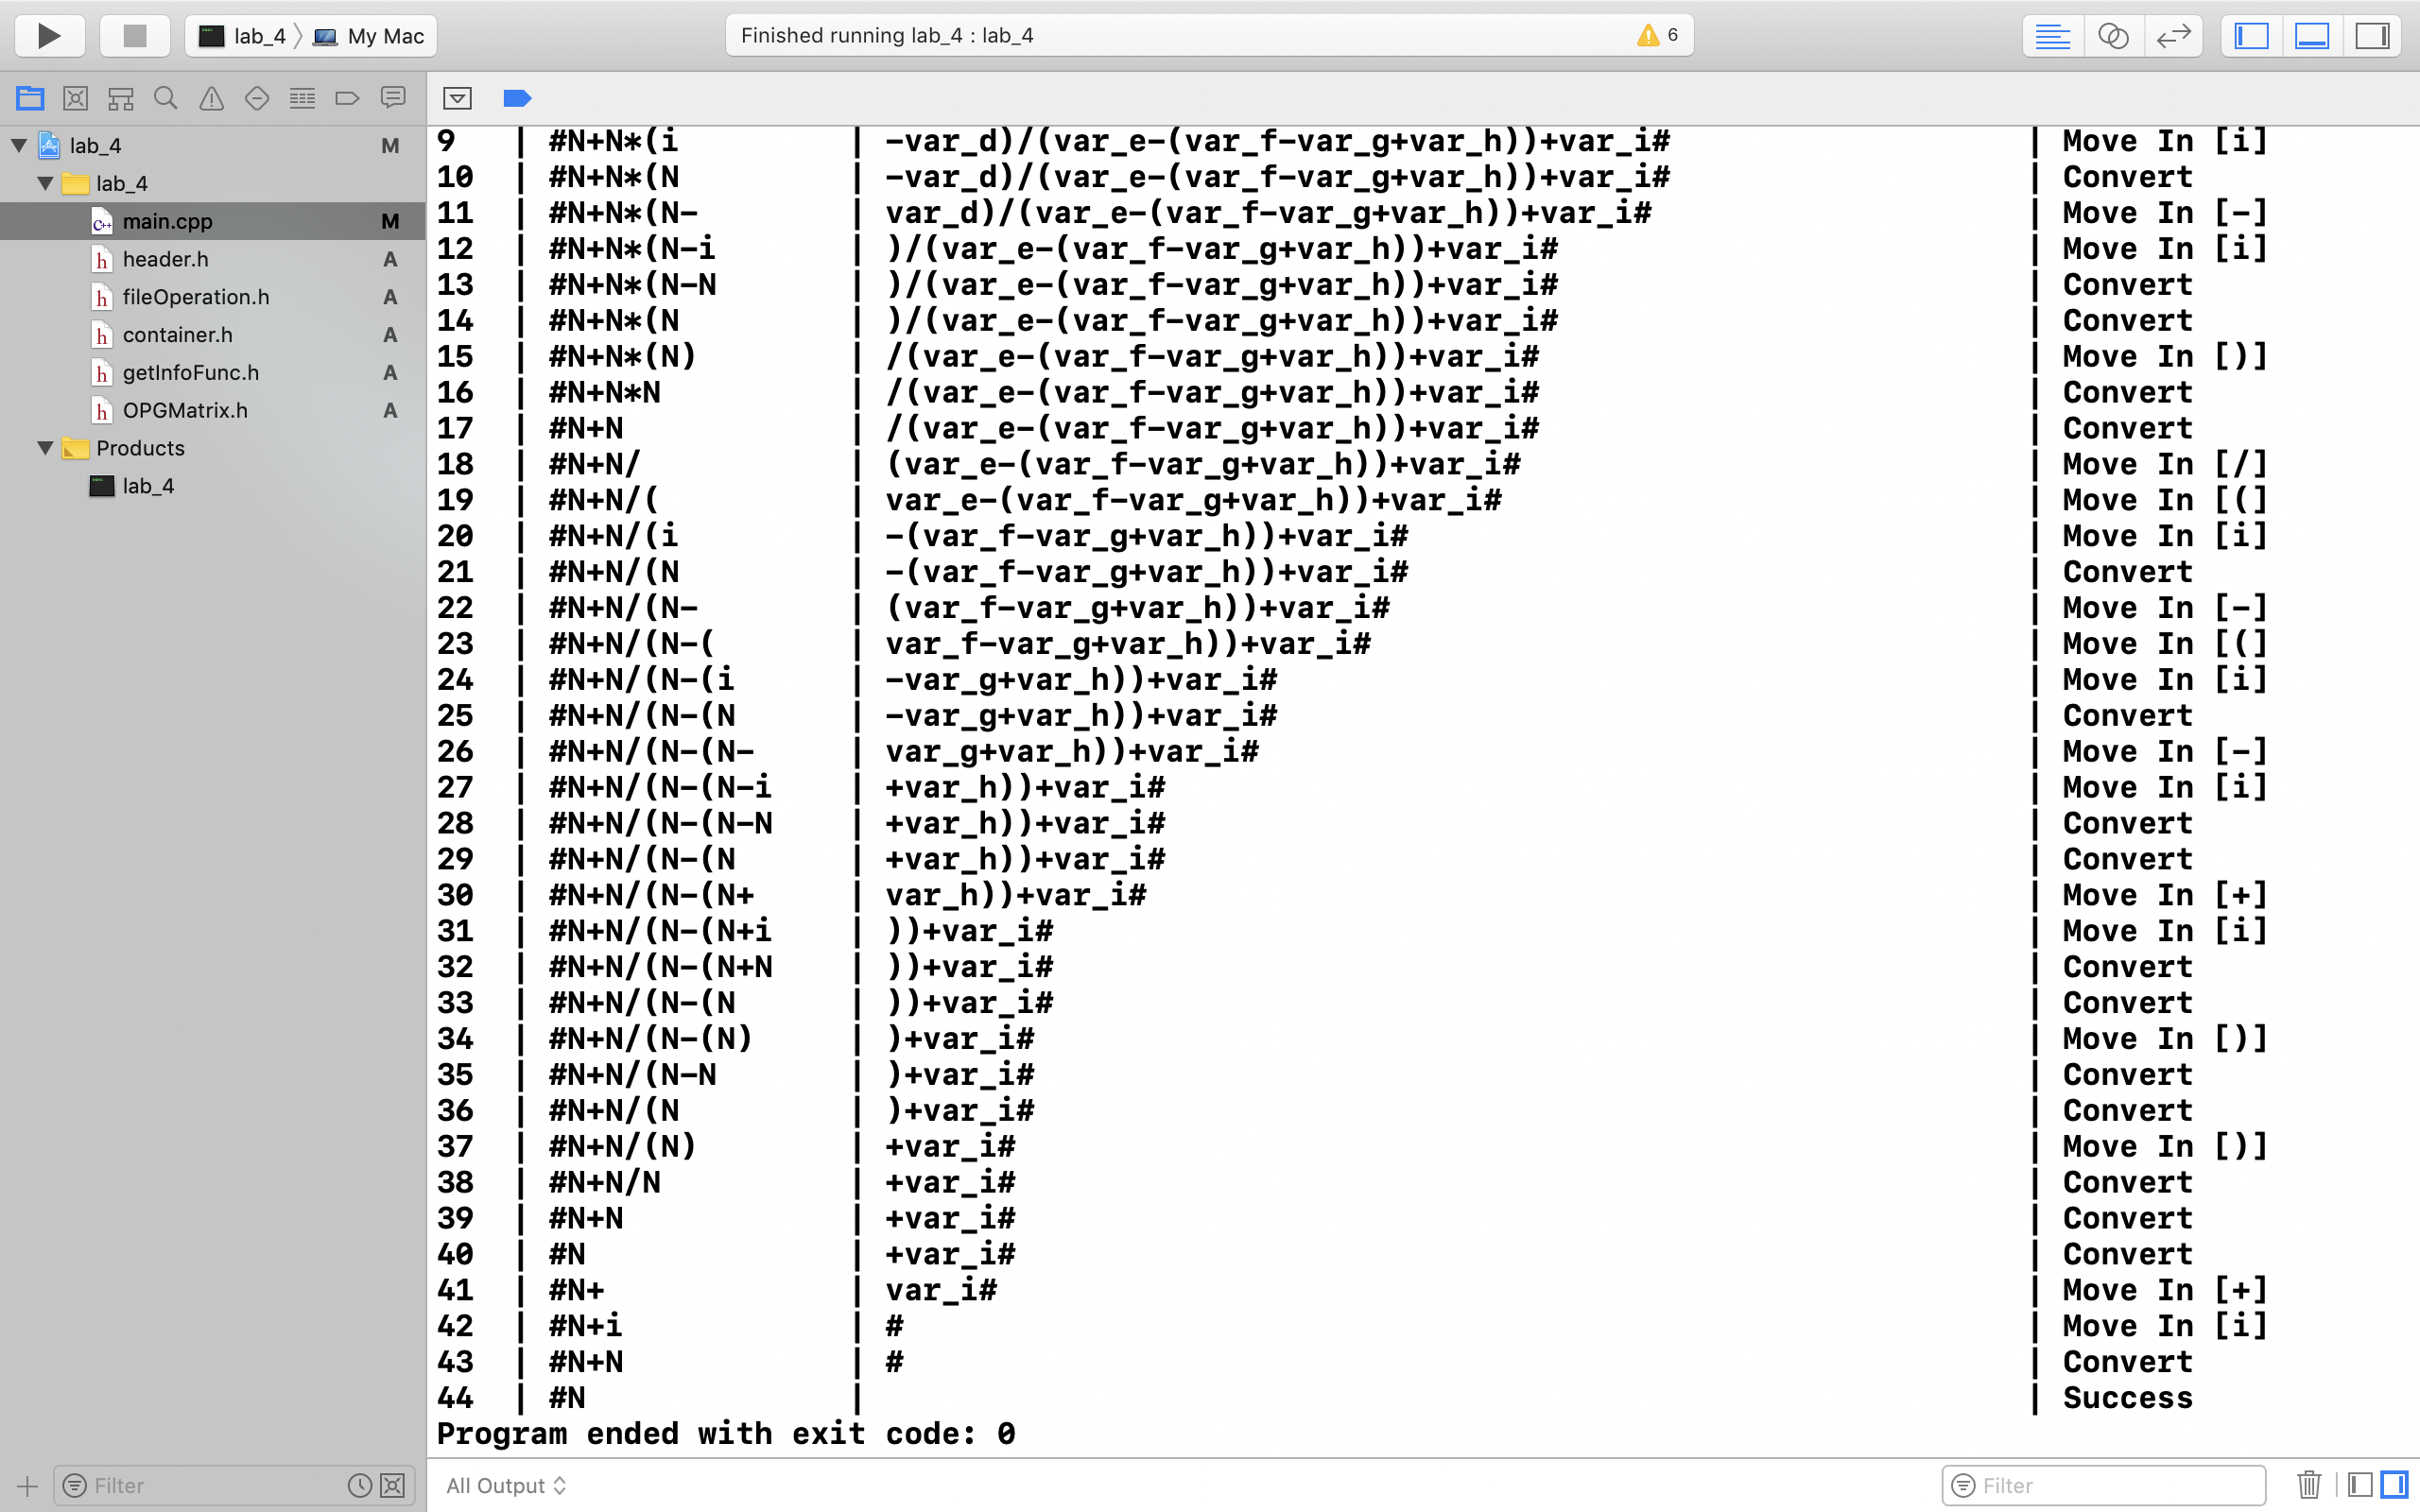Image resolution: width=2420 pixels, height=1512 pixels.
Task: Select the Project navigator tab
Action: (x=30, y=98)
